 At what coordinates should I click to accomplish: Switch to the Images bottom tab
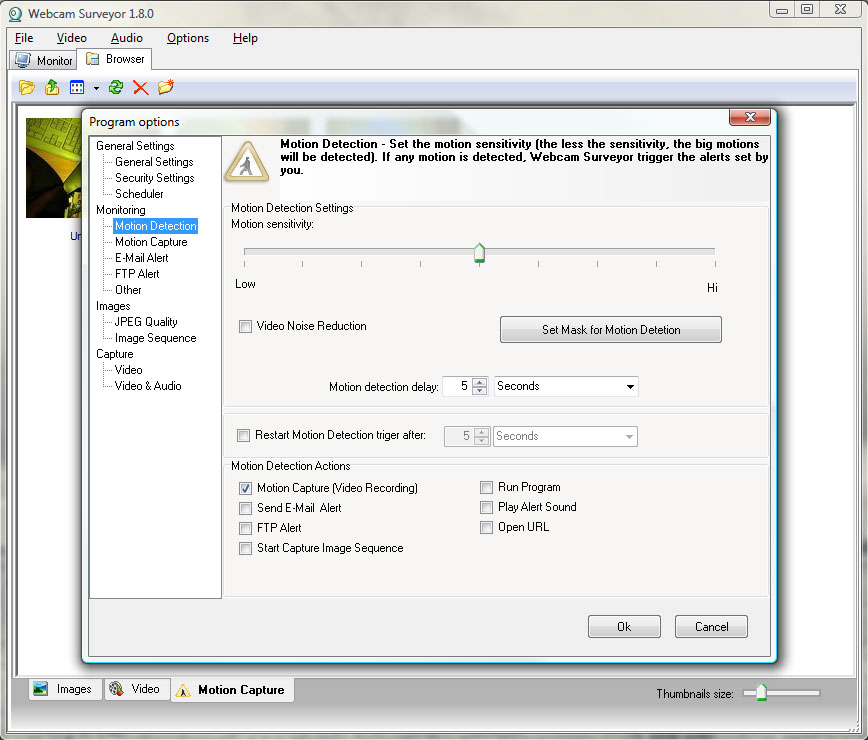coord(64,689)
